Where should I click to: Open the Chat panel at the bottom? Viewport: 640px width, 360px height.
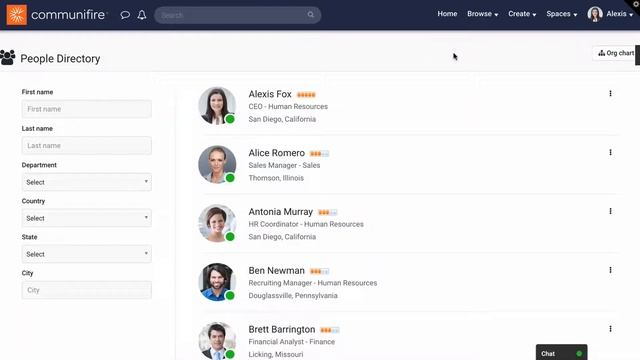tap(561, 353)
